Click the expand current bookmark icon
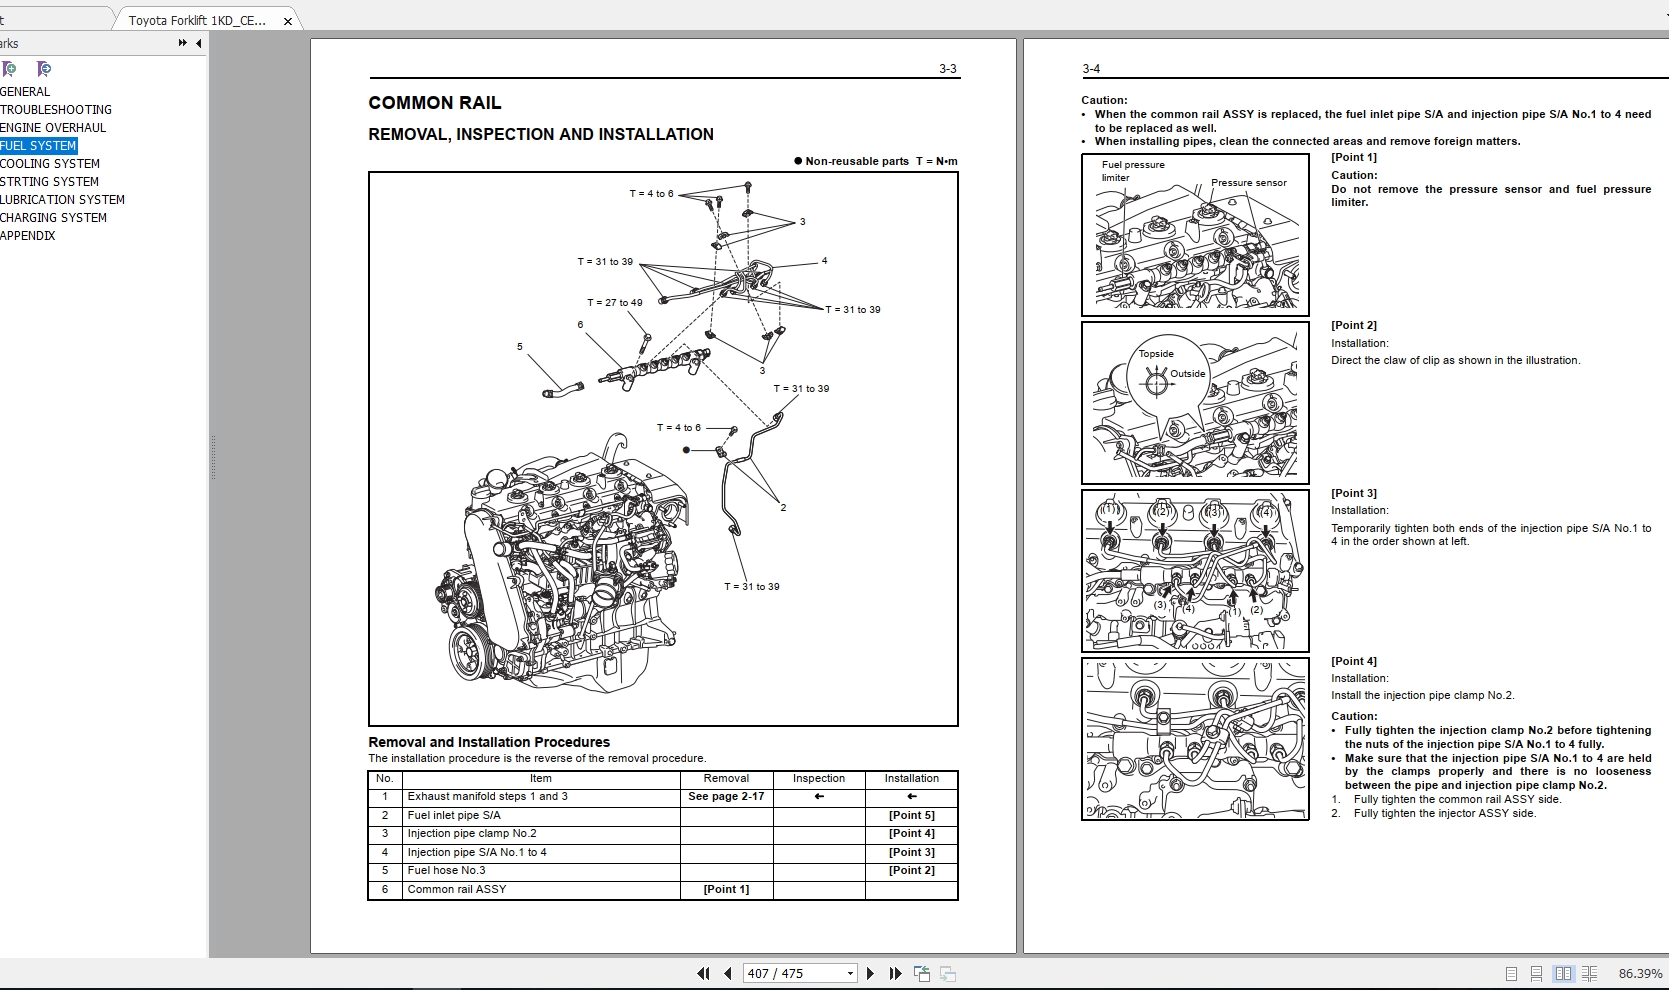Viewport: 1669px width, 990px height. tap(43, 69)
